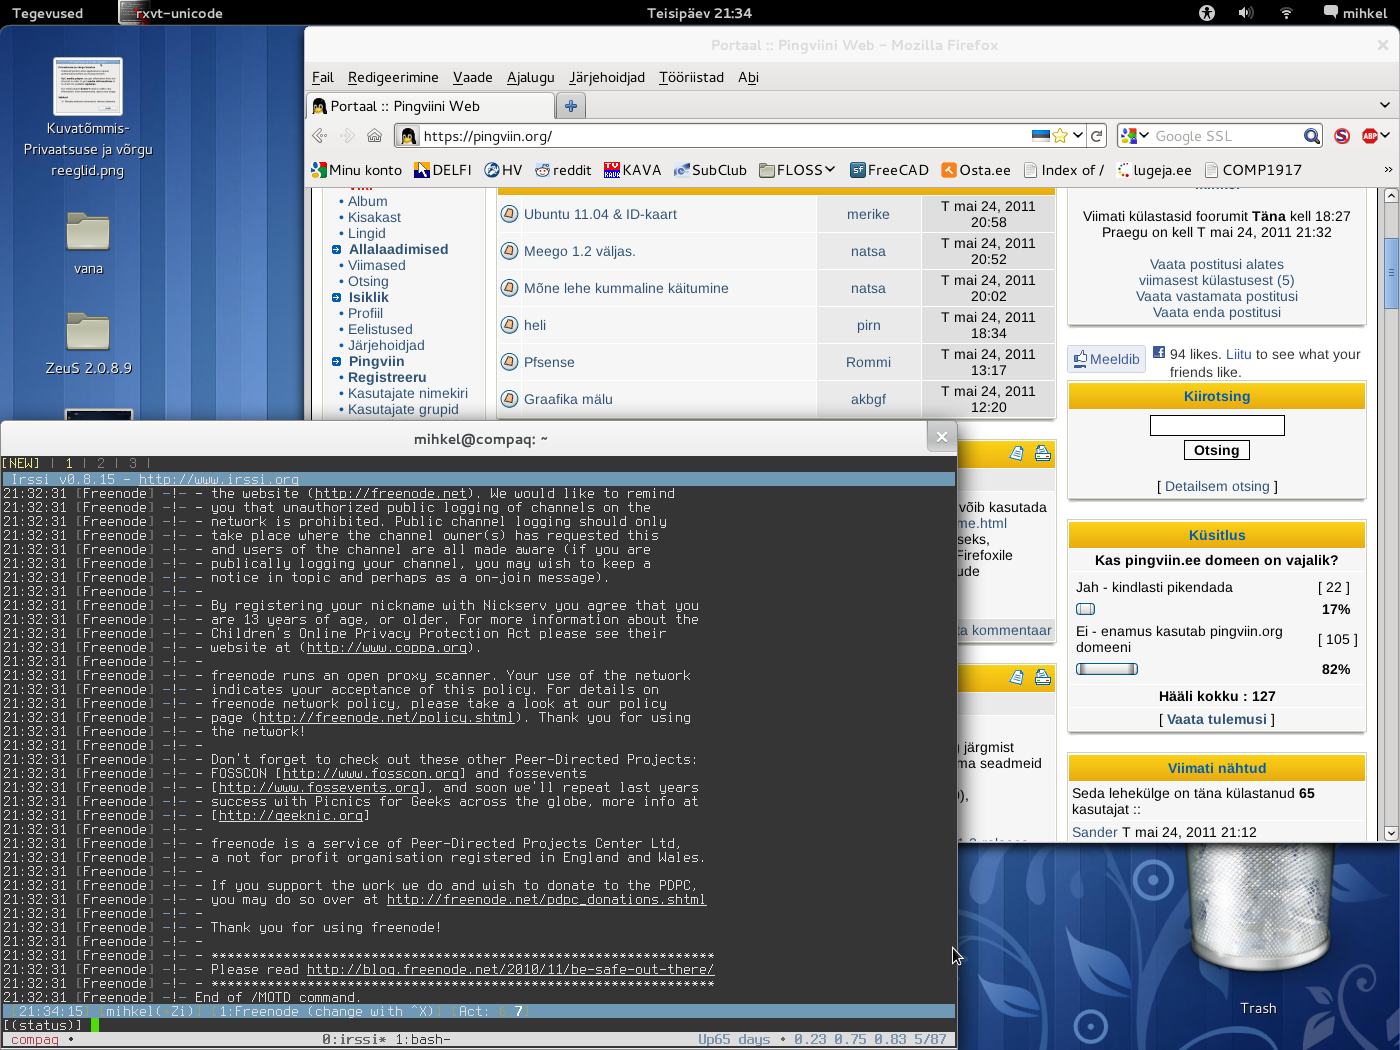Open the vana folder on desktop

tap(88, 243)
